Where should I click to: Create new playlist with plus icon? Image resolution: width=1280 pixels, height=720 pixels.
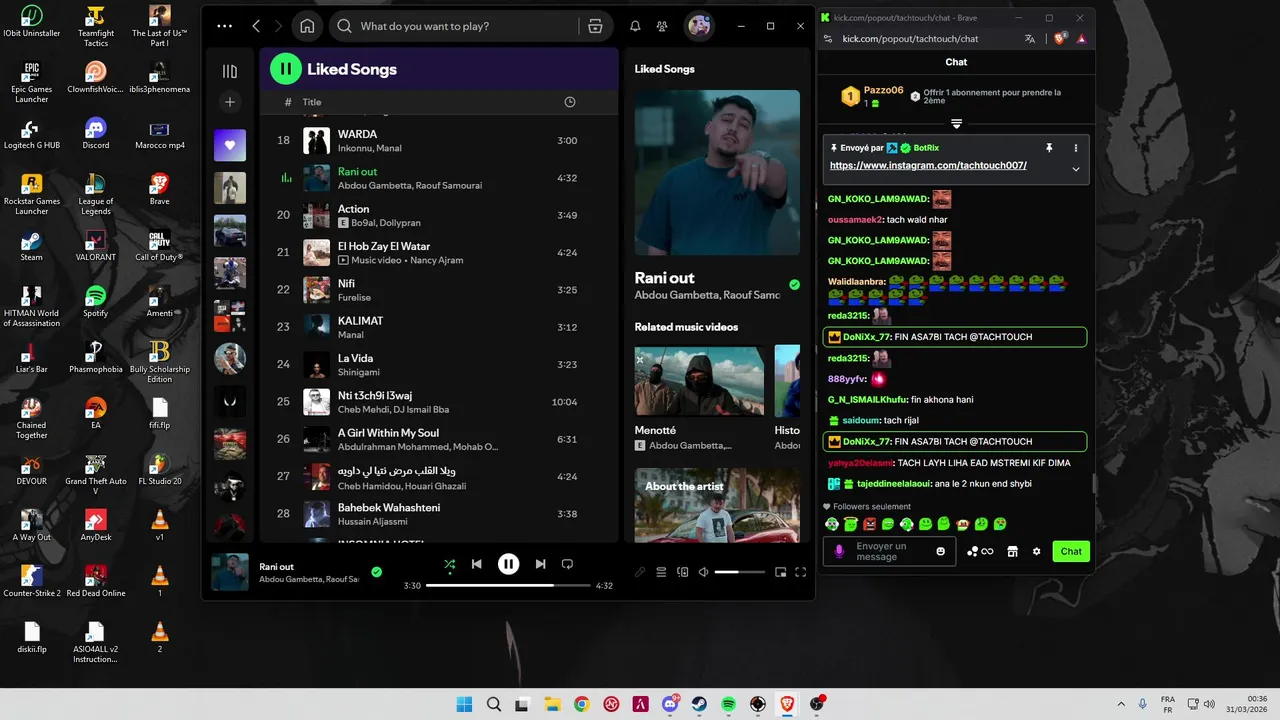(x=230, y=102)
